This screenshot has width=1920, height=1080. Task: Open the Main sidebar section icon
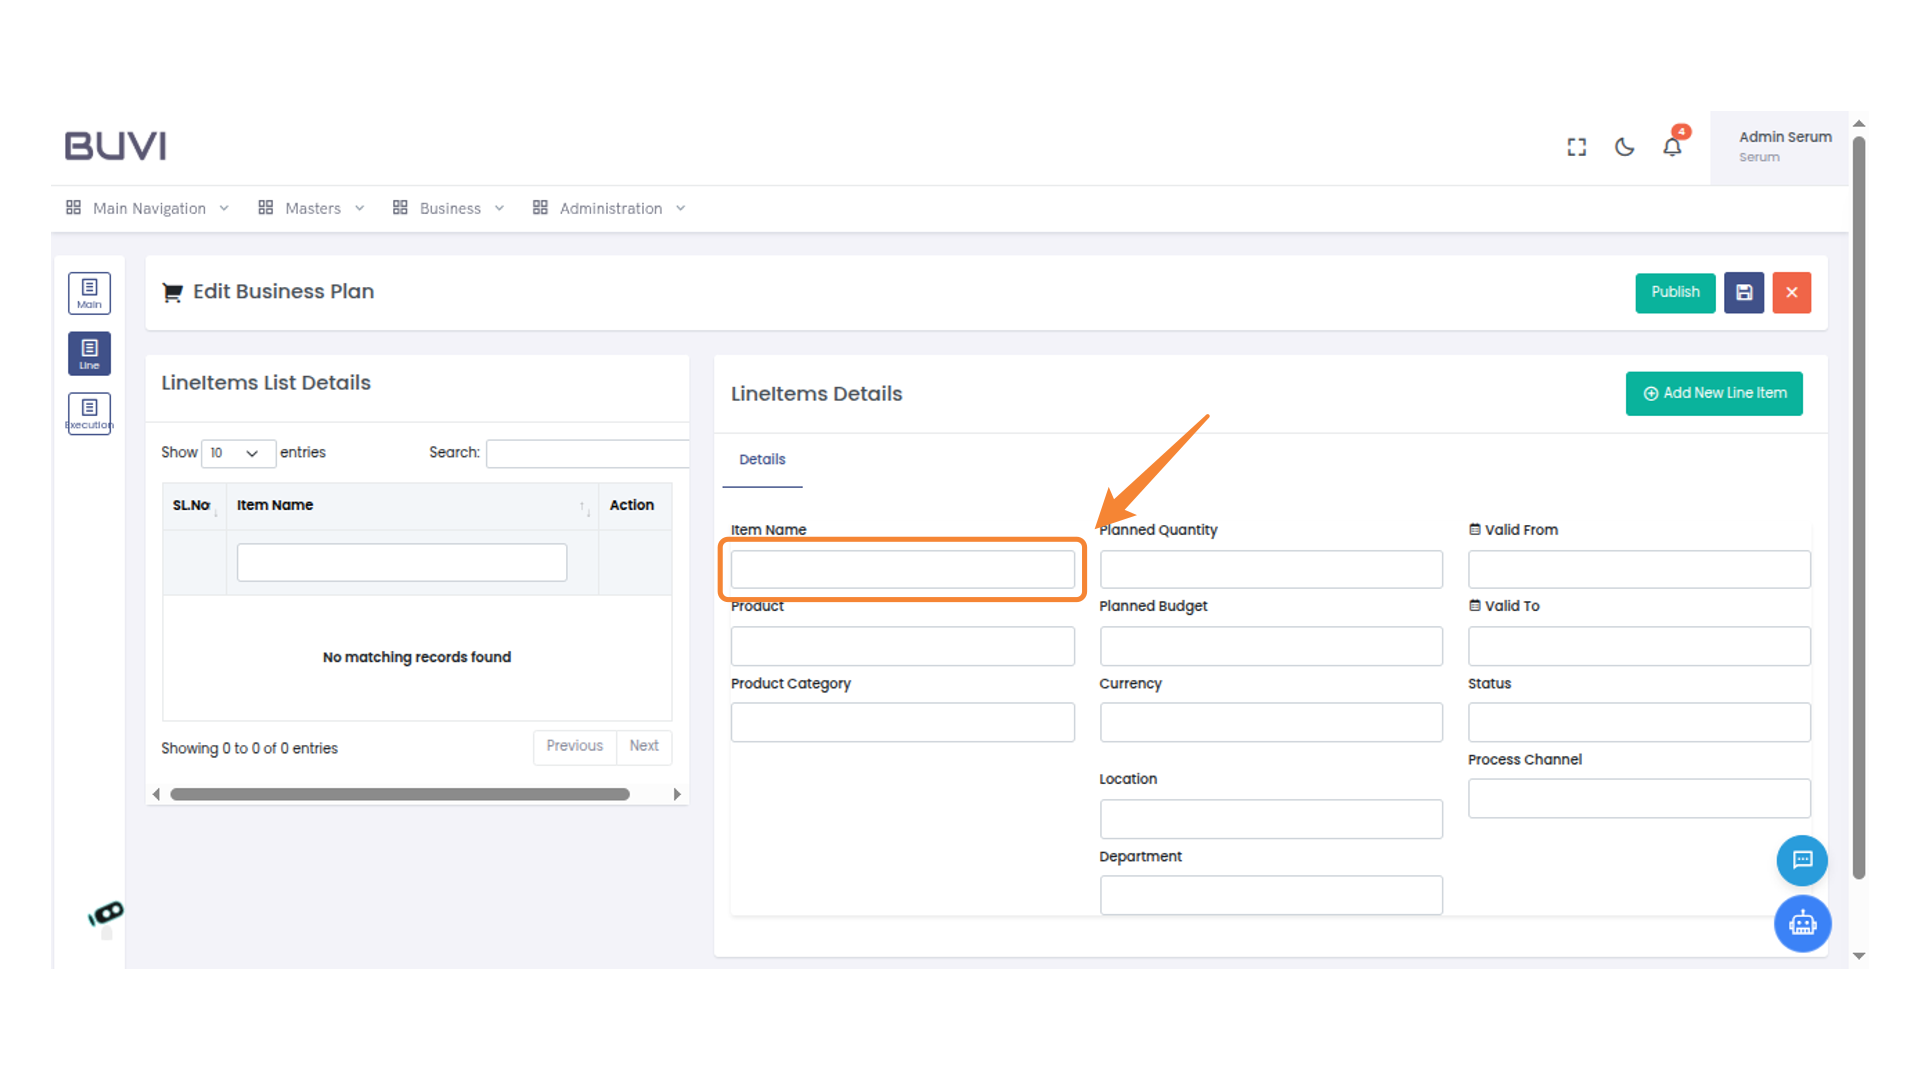[x=89, y=293]
